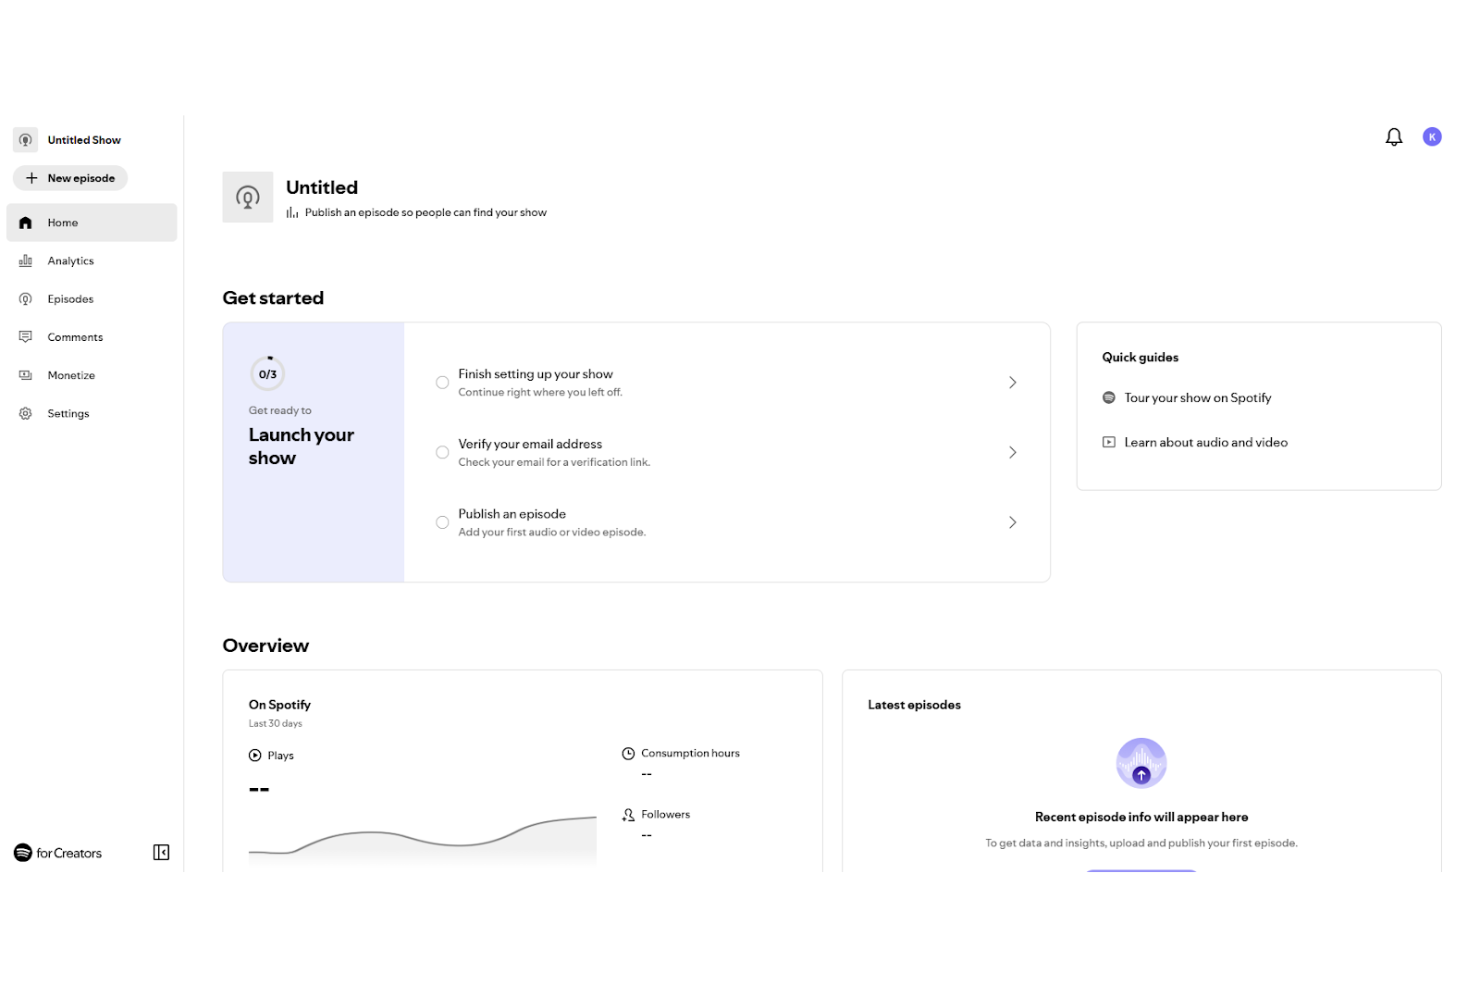Open the Episodes menu item
Image resolution: width=1480 pixels, height=987 pixels.
70,299
